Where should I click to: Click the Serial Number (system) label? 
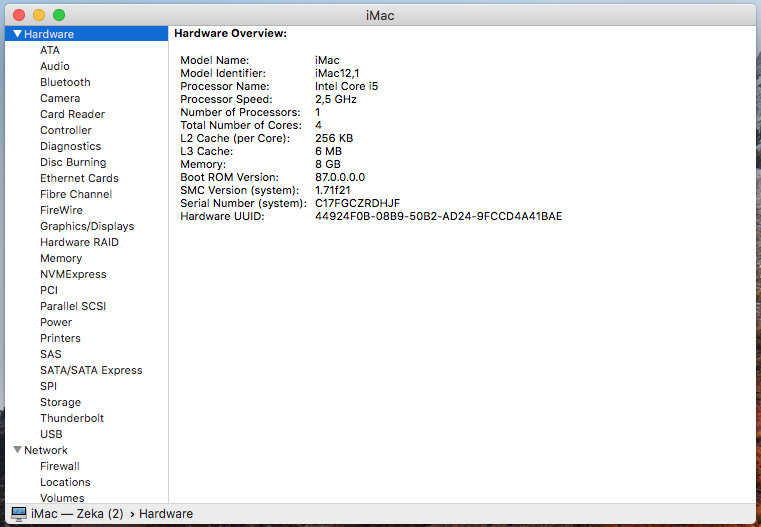(x=243, y=203)
